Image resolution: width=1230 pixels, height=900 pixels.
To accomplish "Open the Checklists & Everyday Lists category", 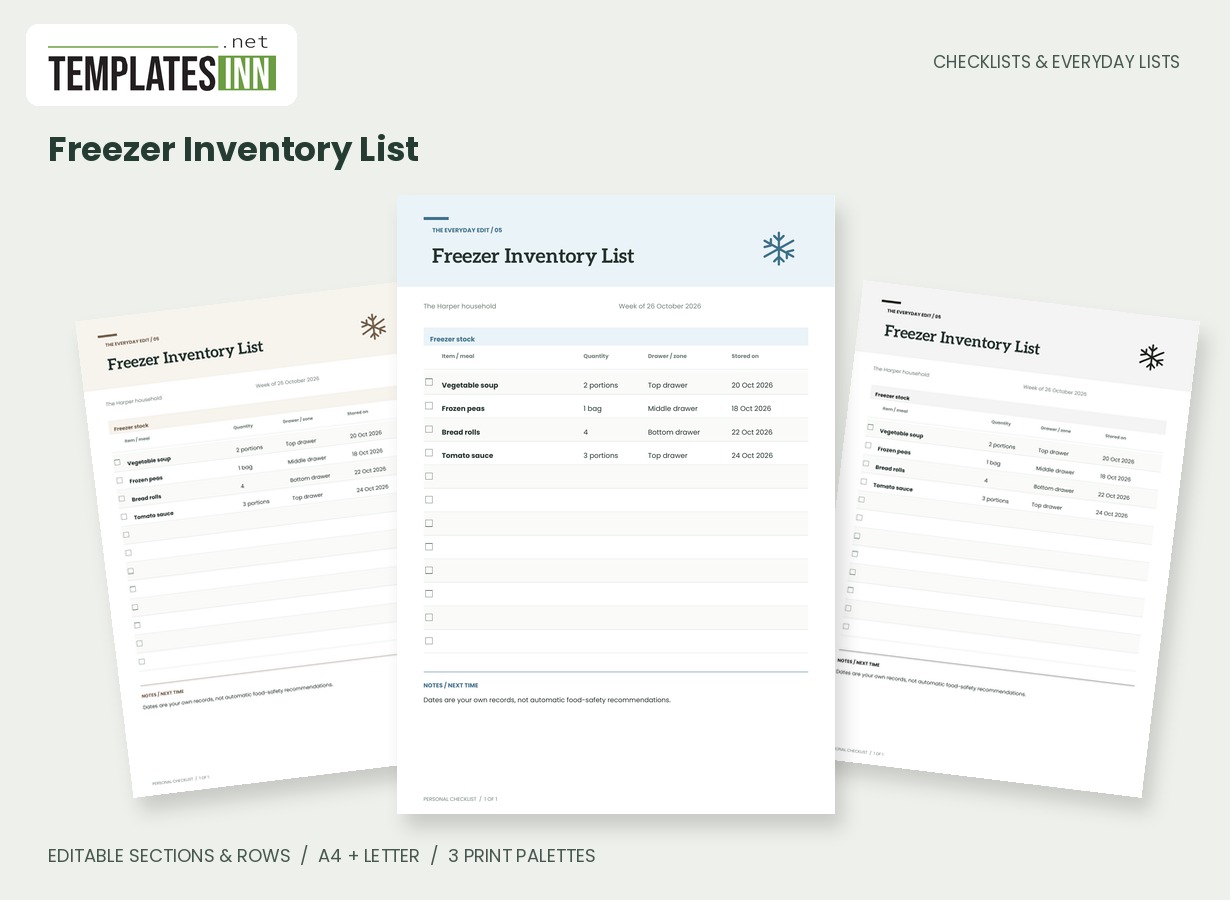I will (1056, 62).
